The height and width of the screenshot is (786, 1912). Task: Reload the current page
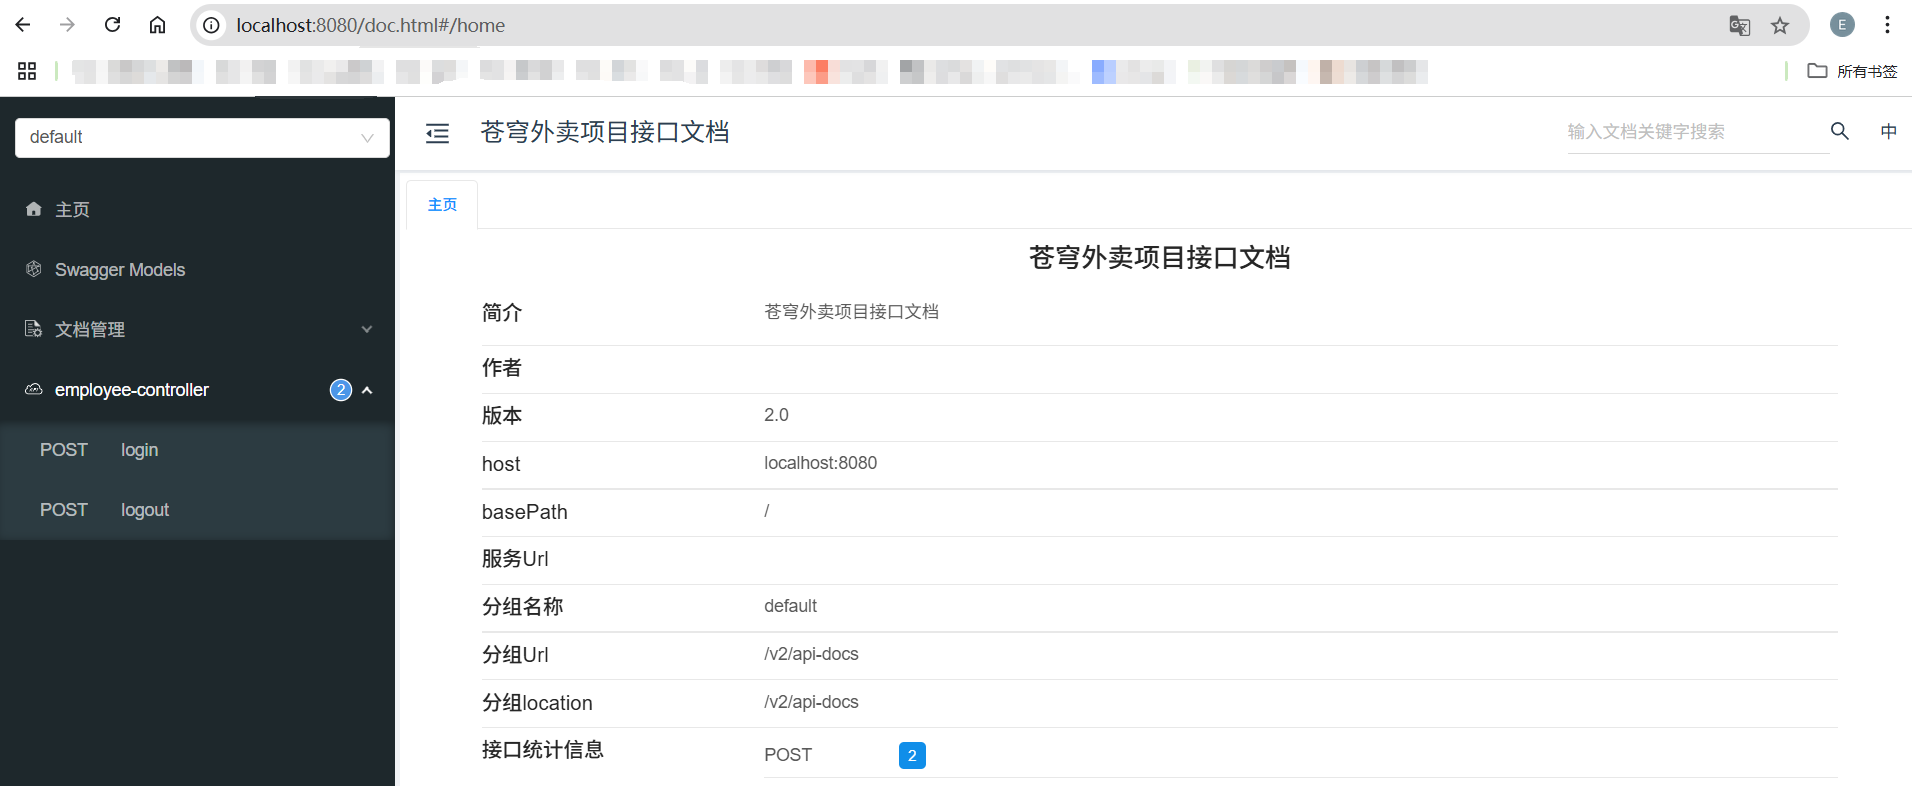pyautogui.click(x=112, y=25)
